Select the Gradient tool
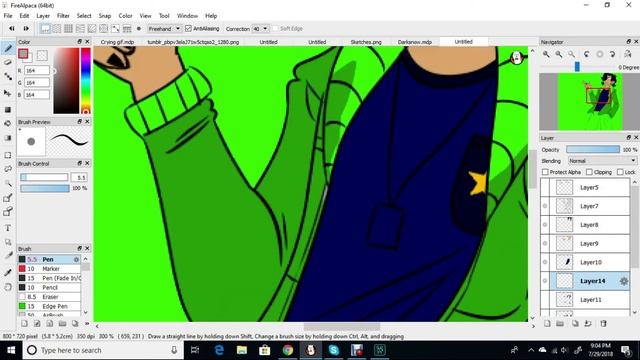Image resolution: width=640 pixels, height=360 pixels. click(8, 138)
